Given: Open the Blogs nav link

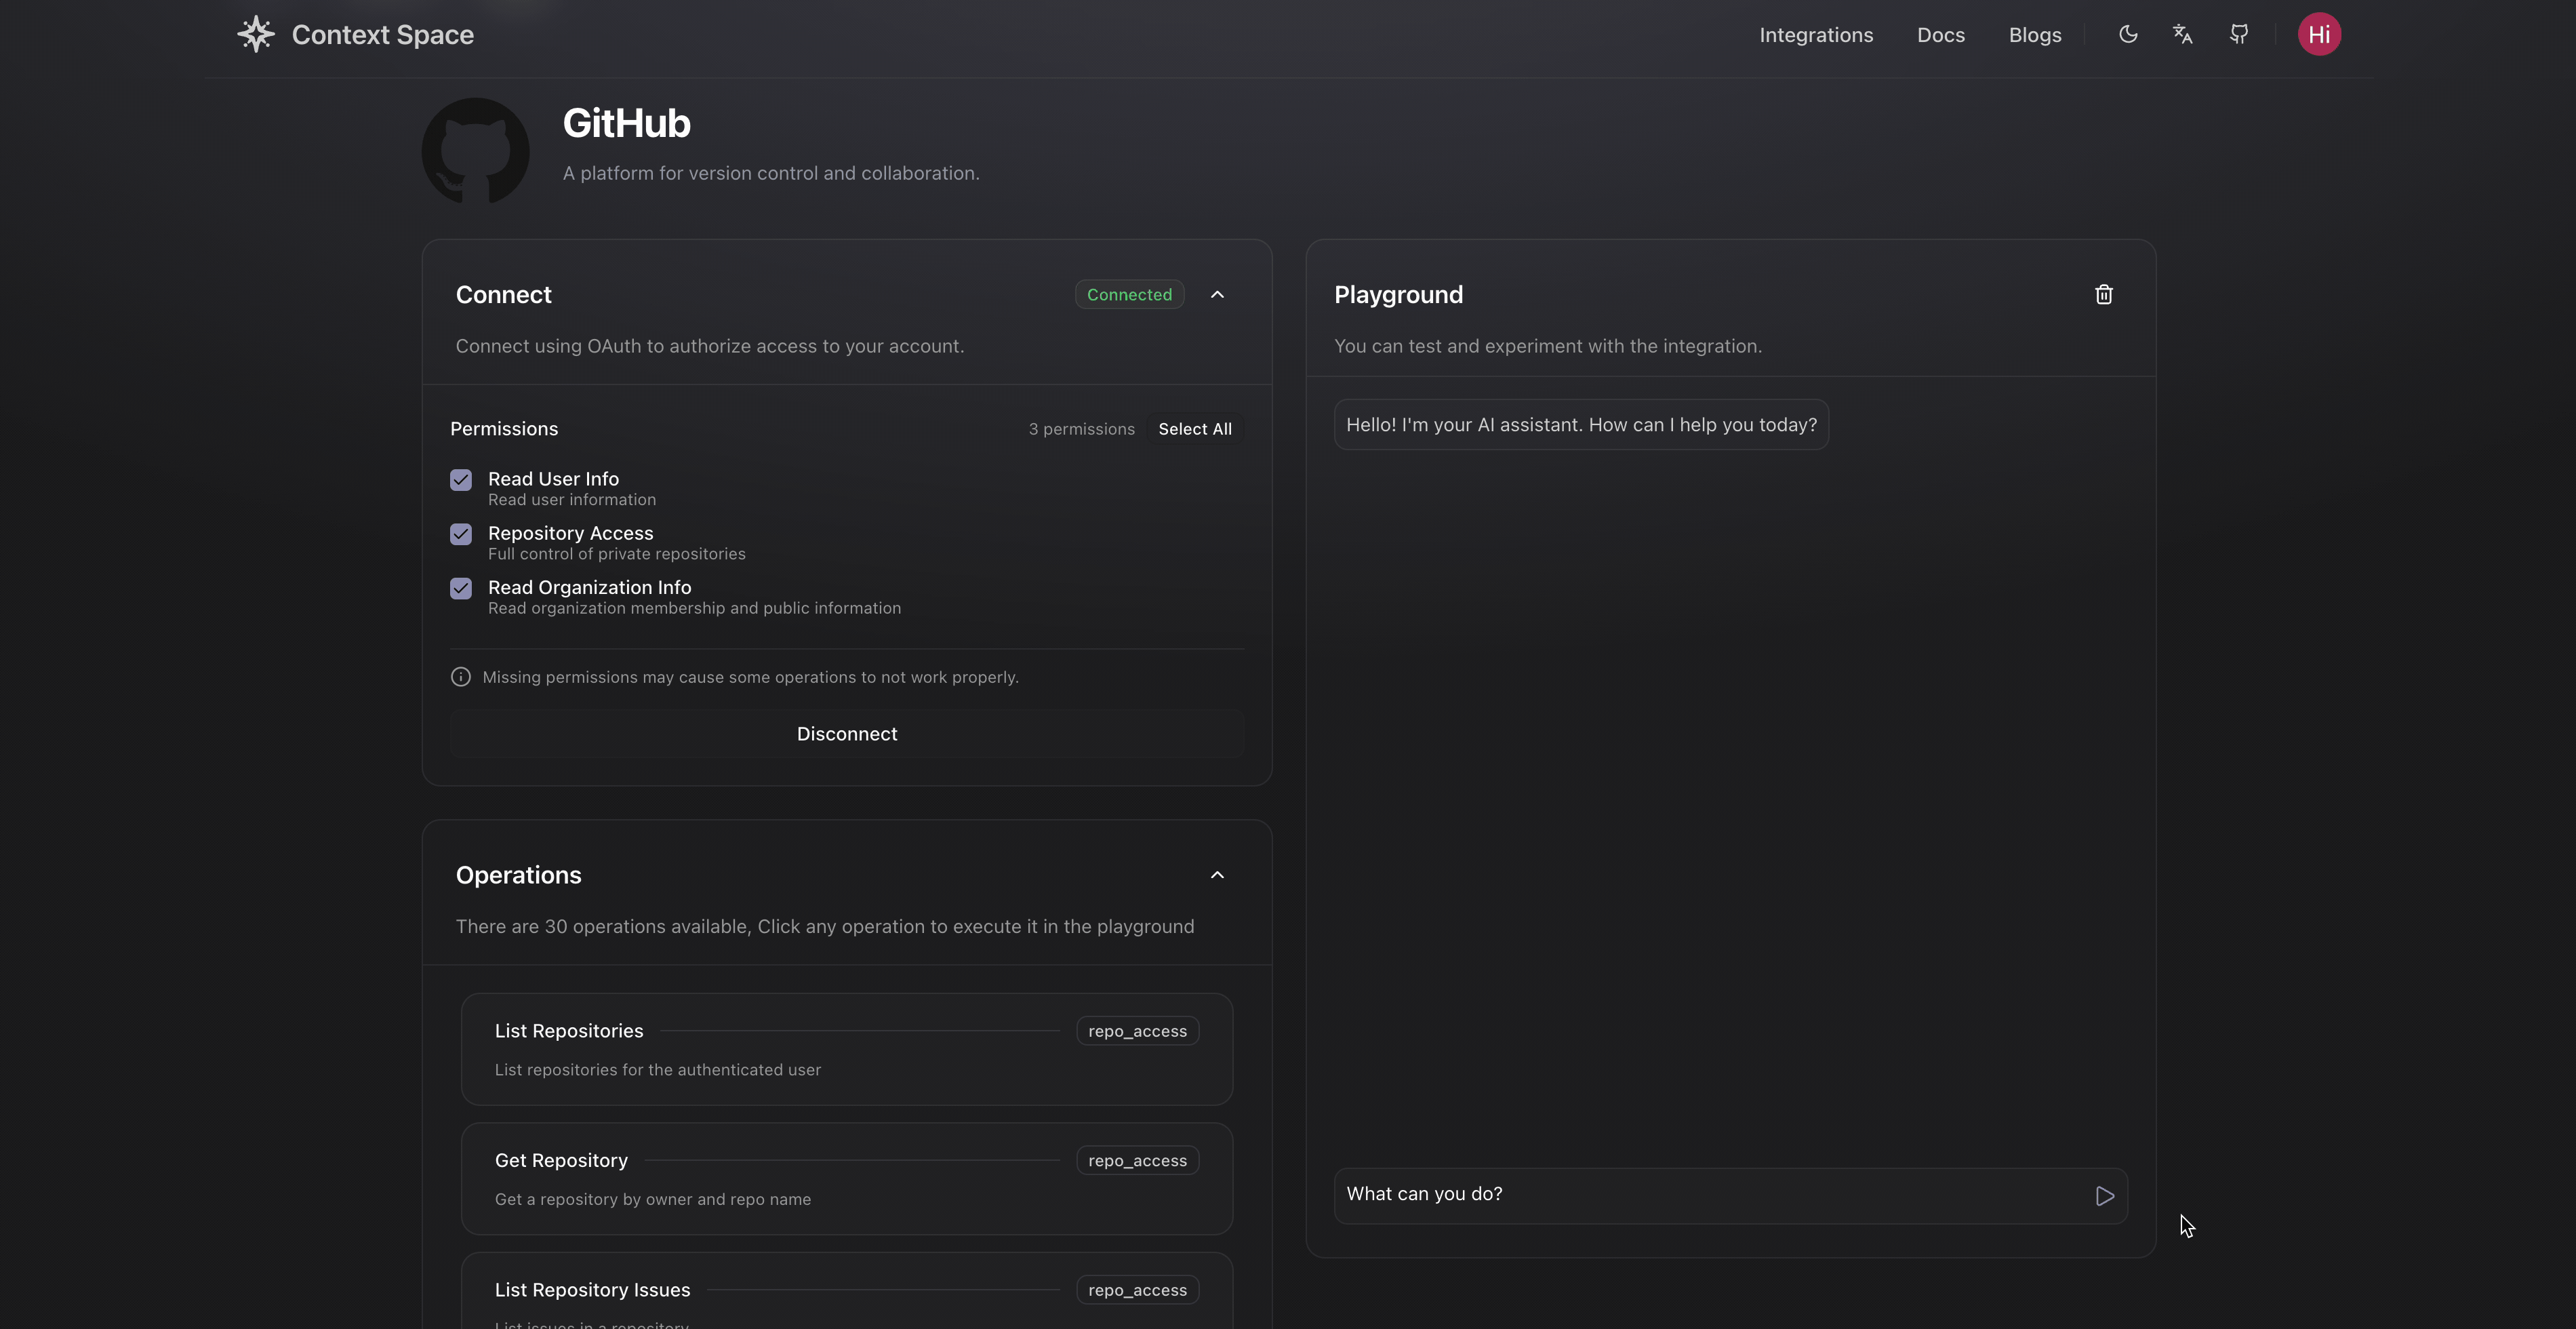Looking at the screenshot, I should click(2034, 35).
